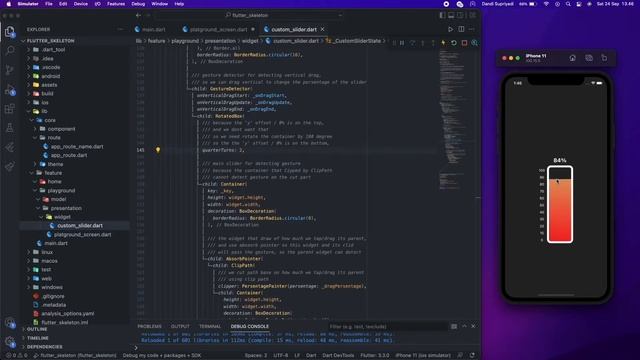This screenshot has height=360, width=640.
Task: Expand the OUTLINE section
Action: click(x=37, y=329)
